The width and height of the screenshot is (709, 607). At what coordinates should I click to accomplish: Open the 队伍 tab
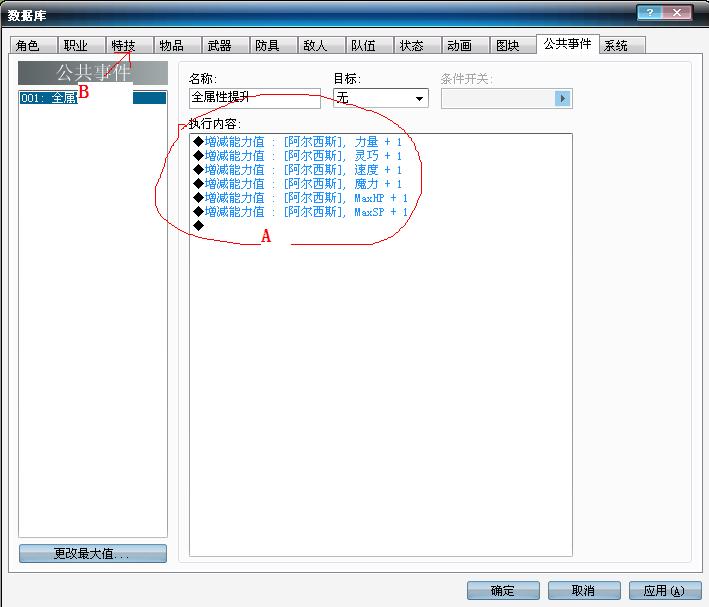(369, 45)
